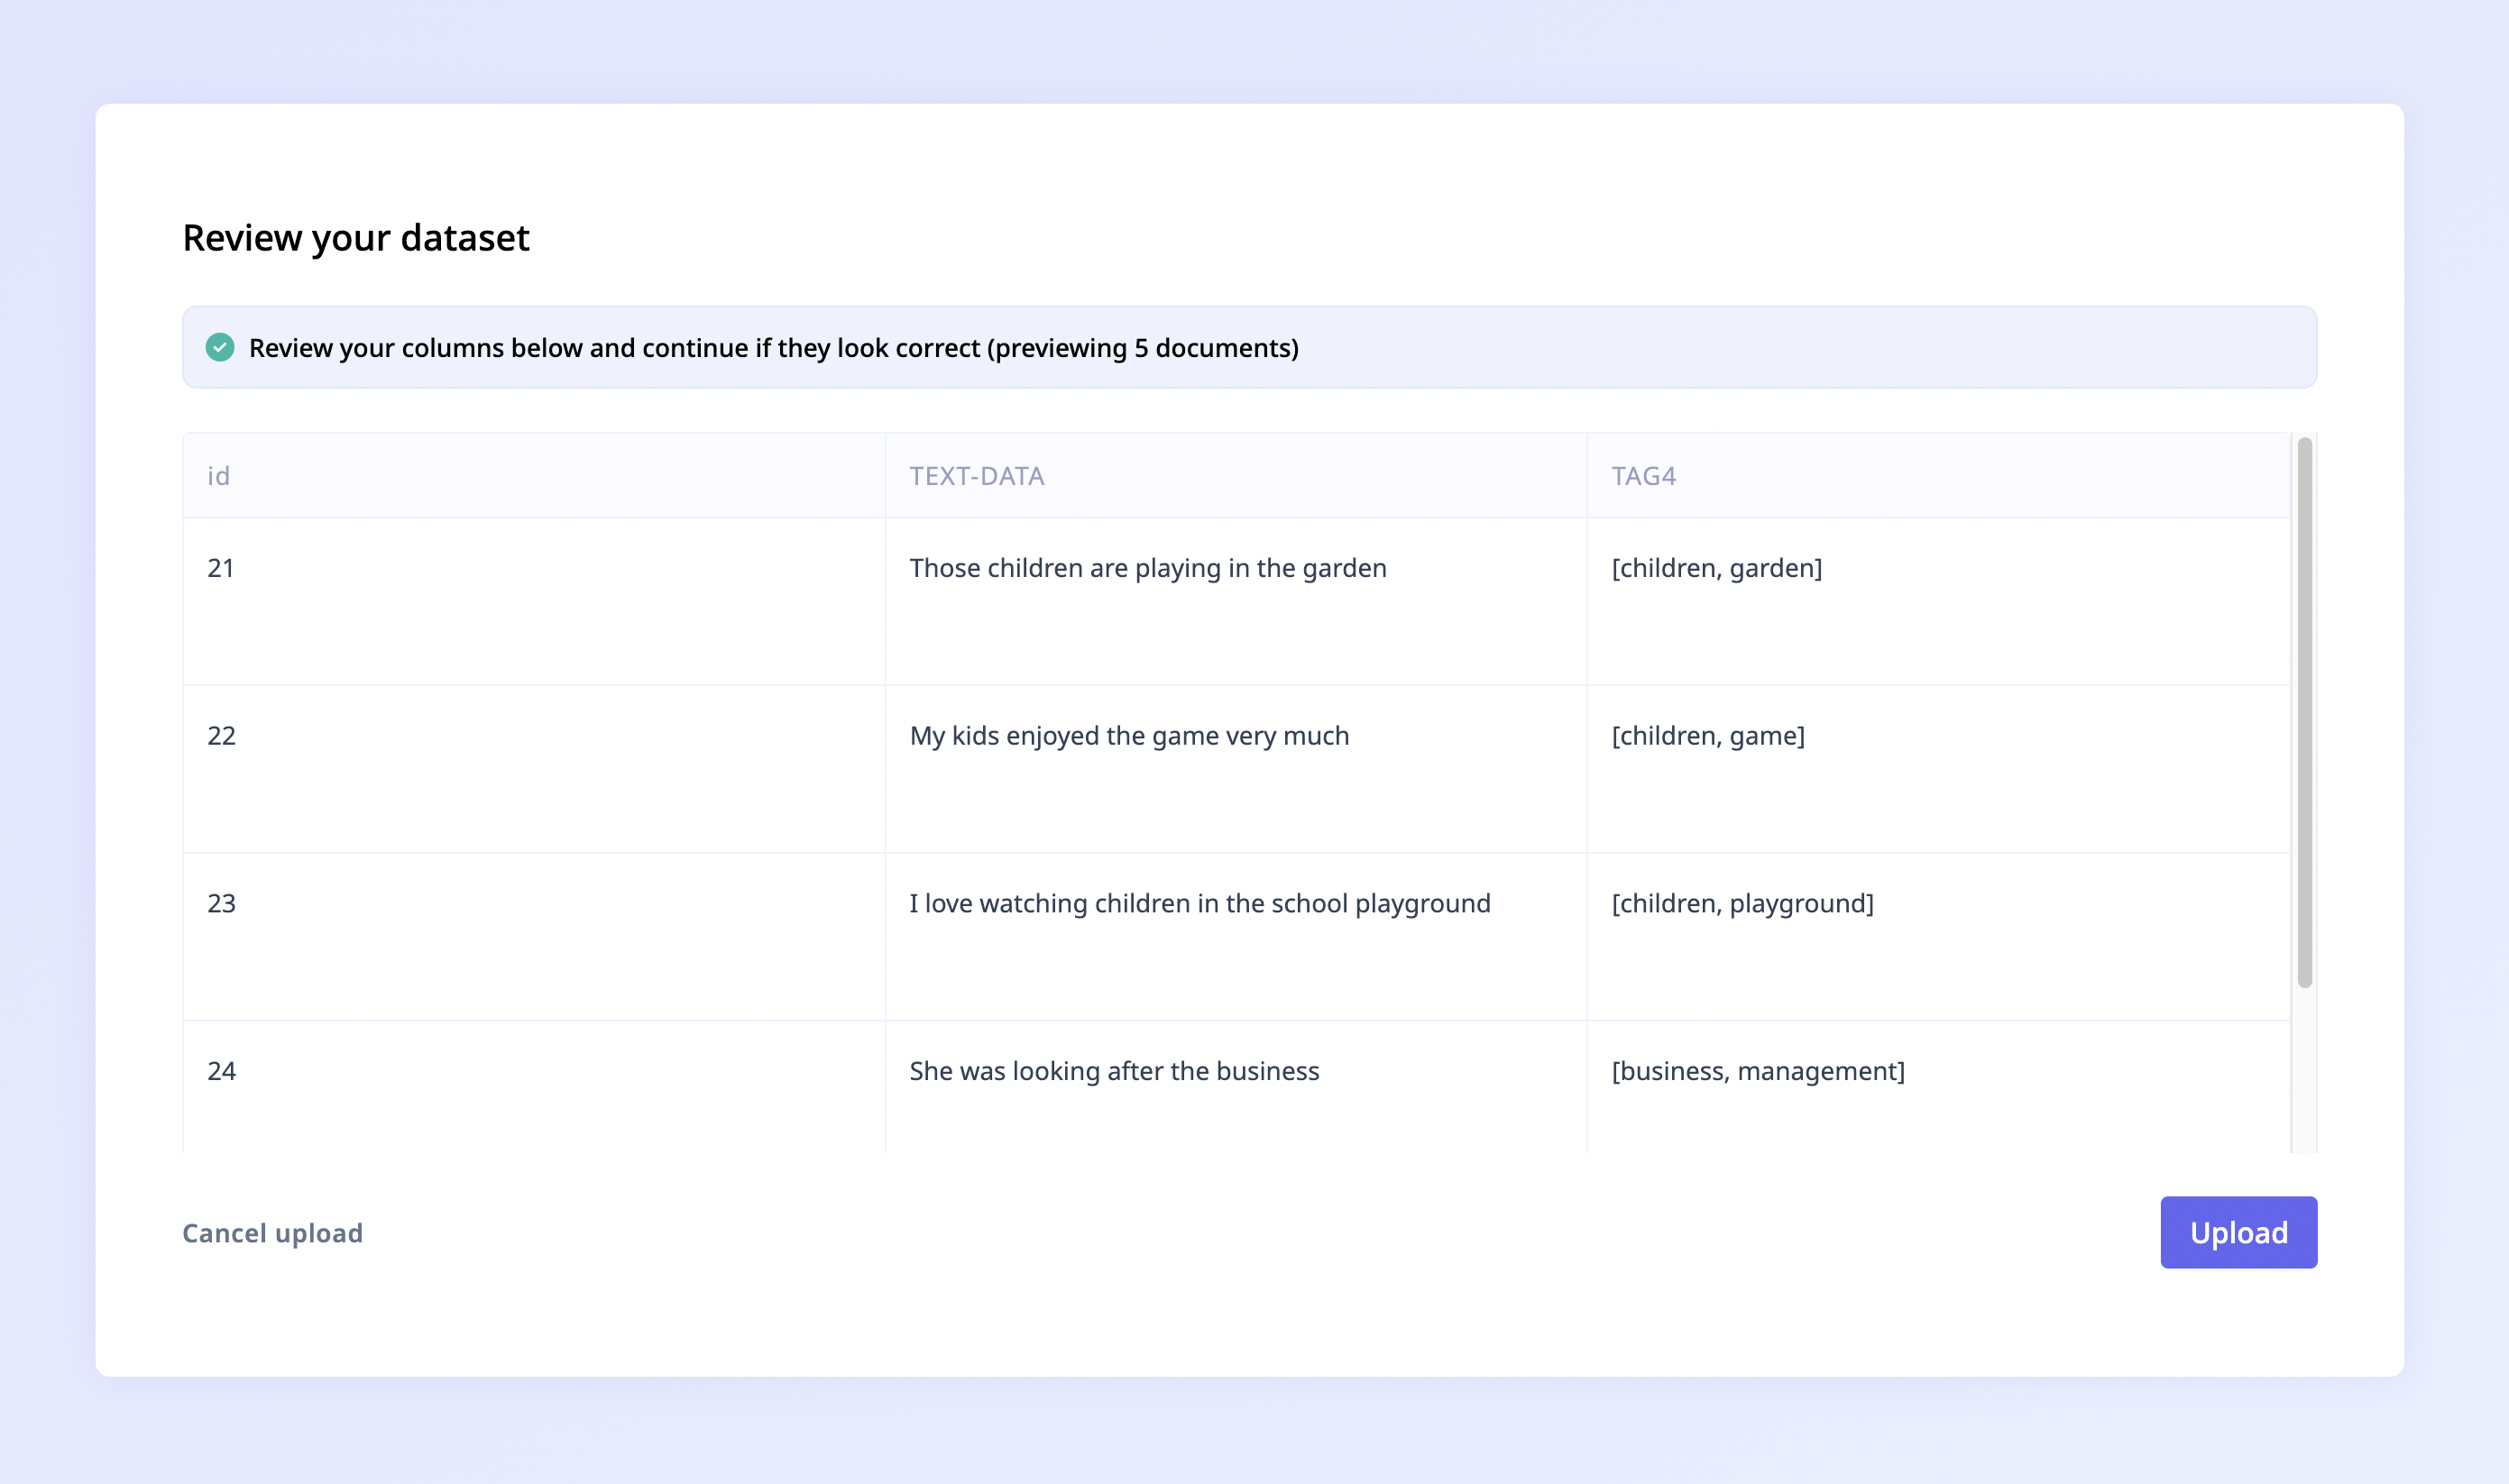Viewport: 2509px width, 1484px height.
Task: Click the Cancel upload link
Action: tap(272, 1233)
